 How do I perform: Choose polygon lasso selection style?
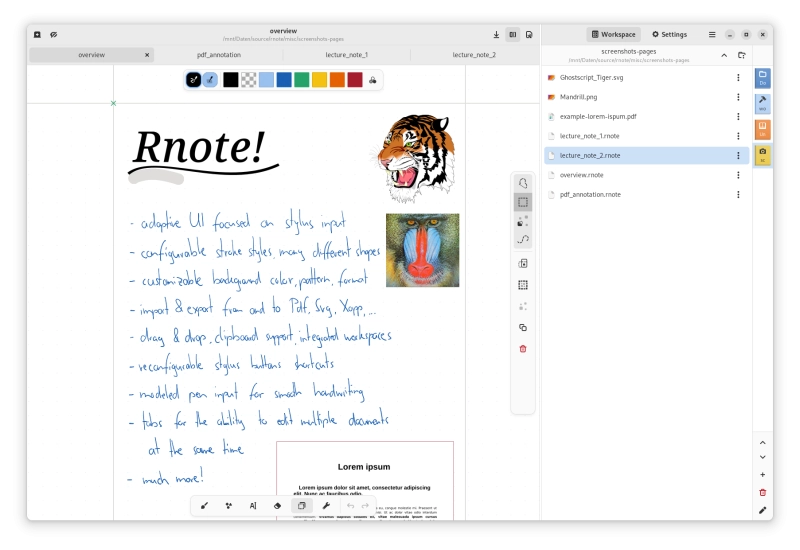click(523, 183)
